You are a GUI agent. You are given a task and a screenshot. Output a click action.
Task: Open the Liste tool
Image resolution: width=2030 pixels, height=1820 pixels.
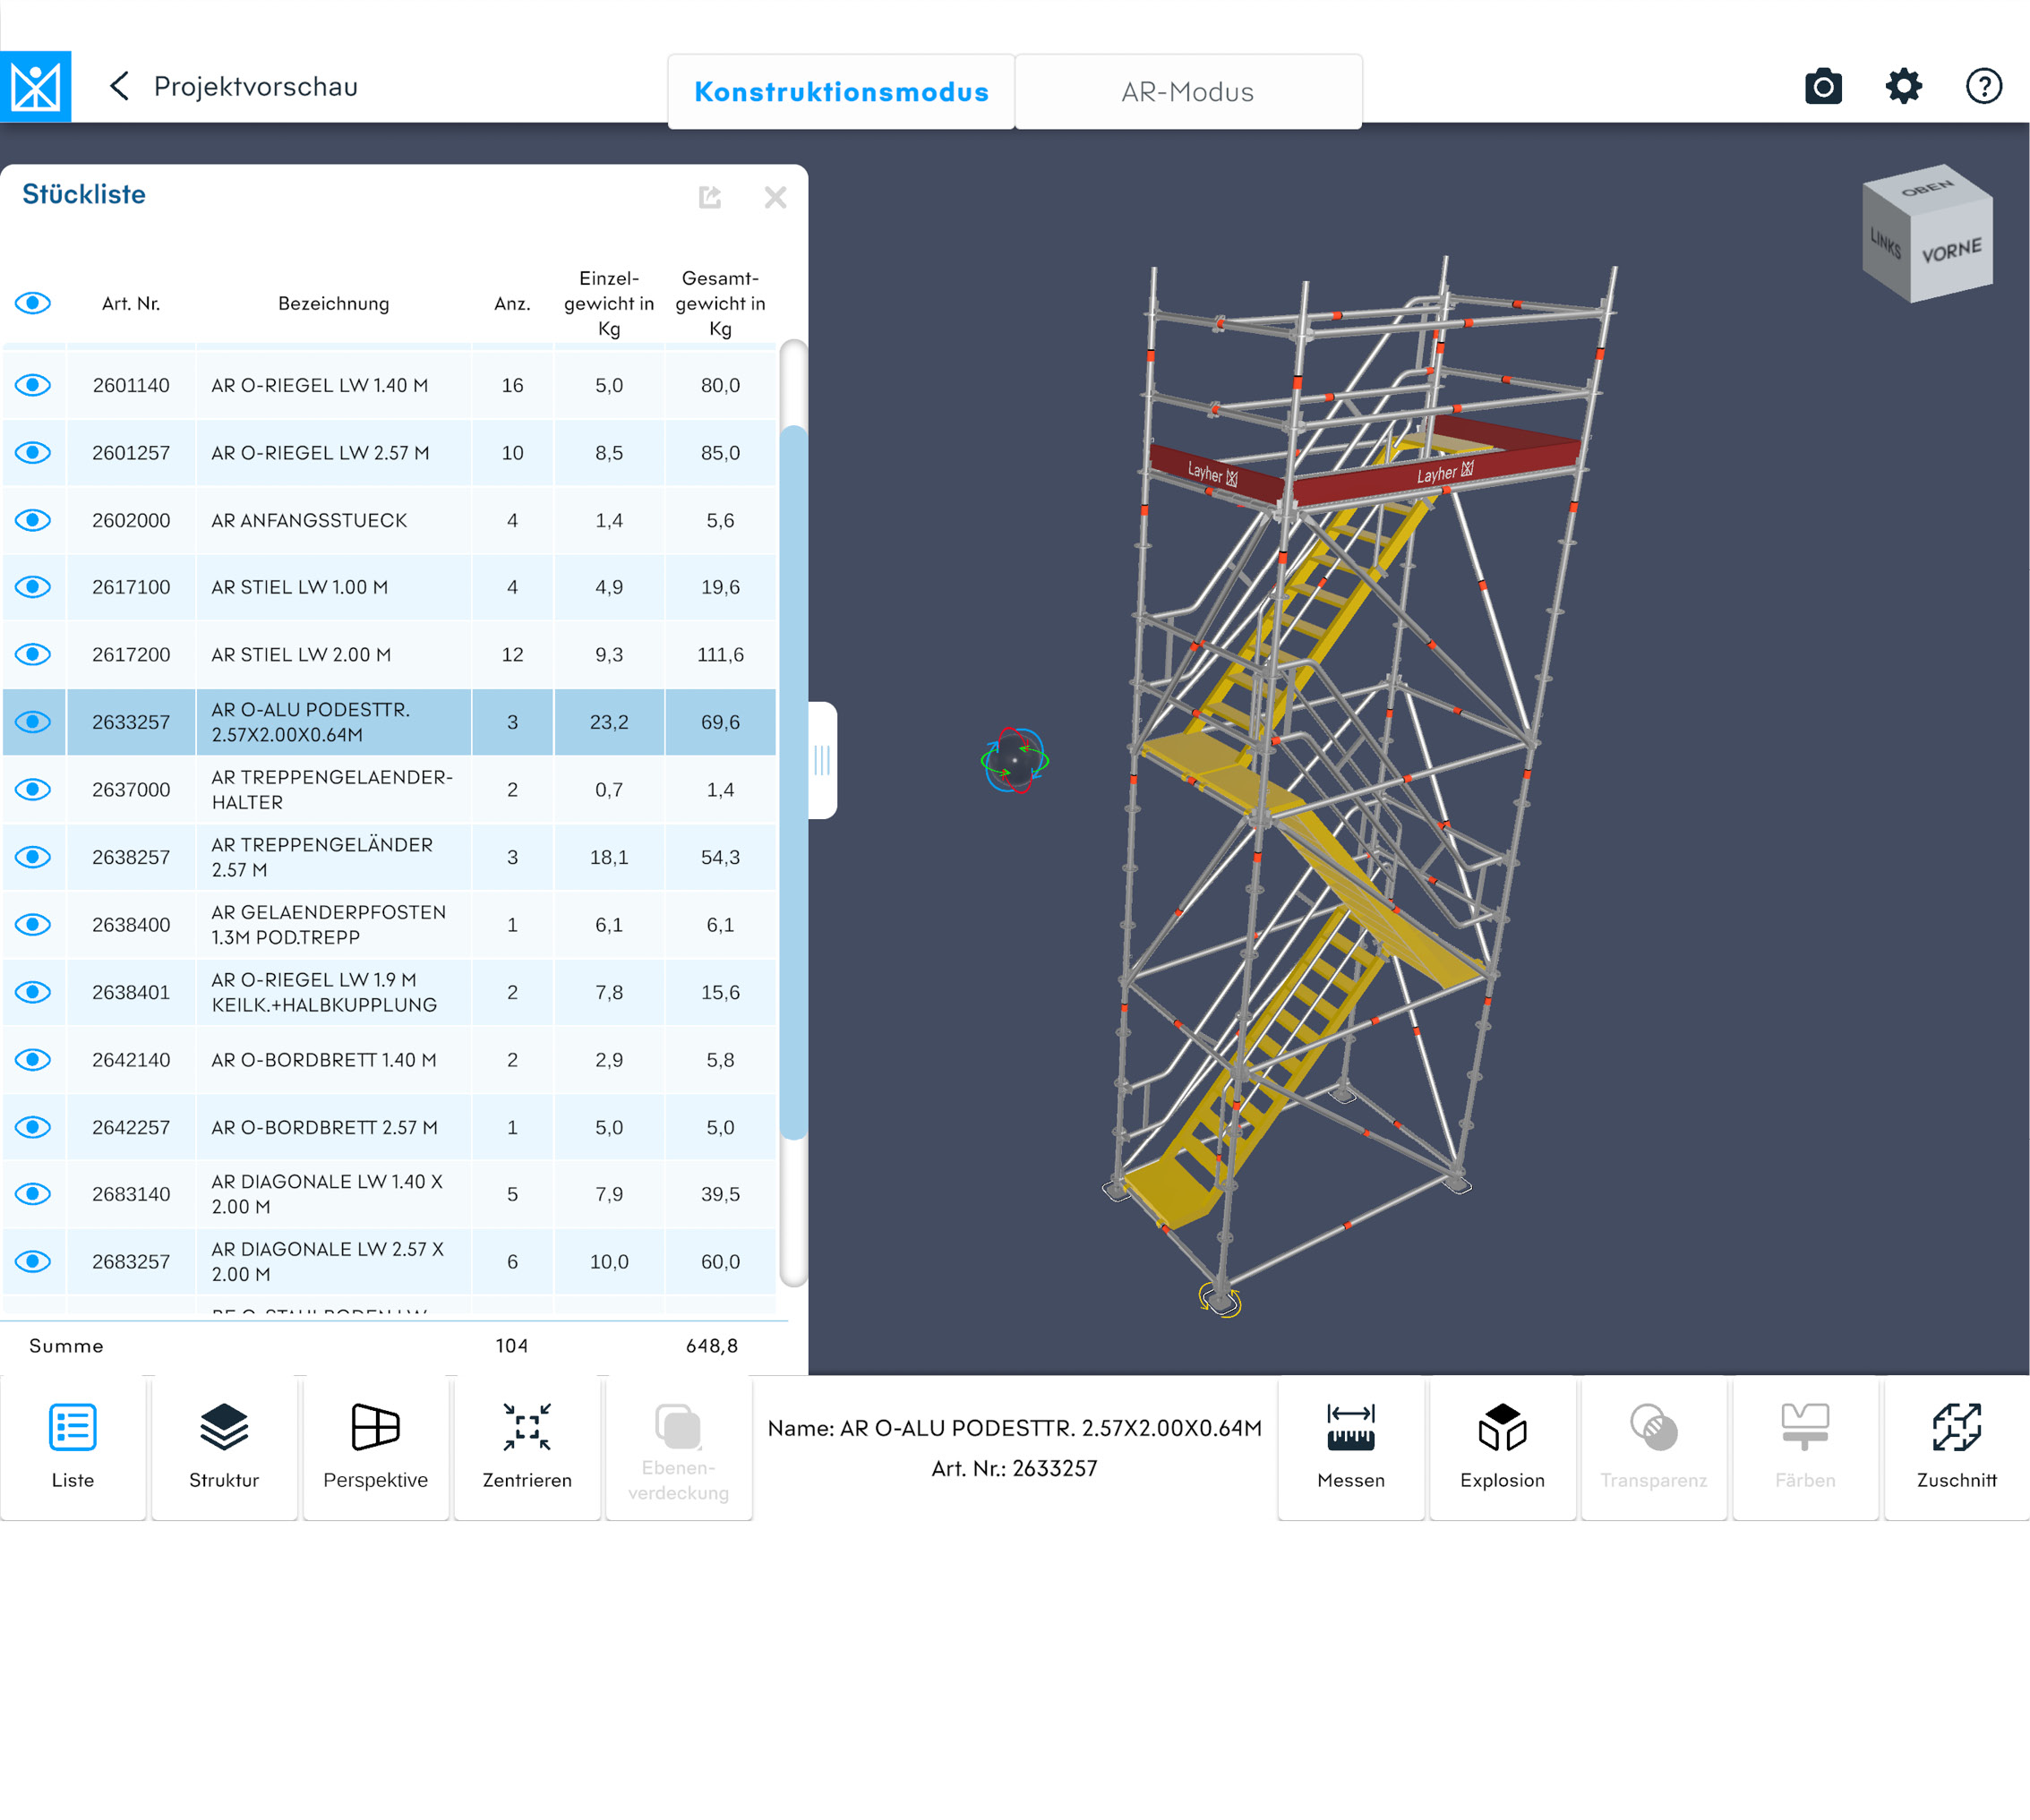(73, 1447)
